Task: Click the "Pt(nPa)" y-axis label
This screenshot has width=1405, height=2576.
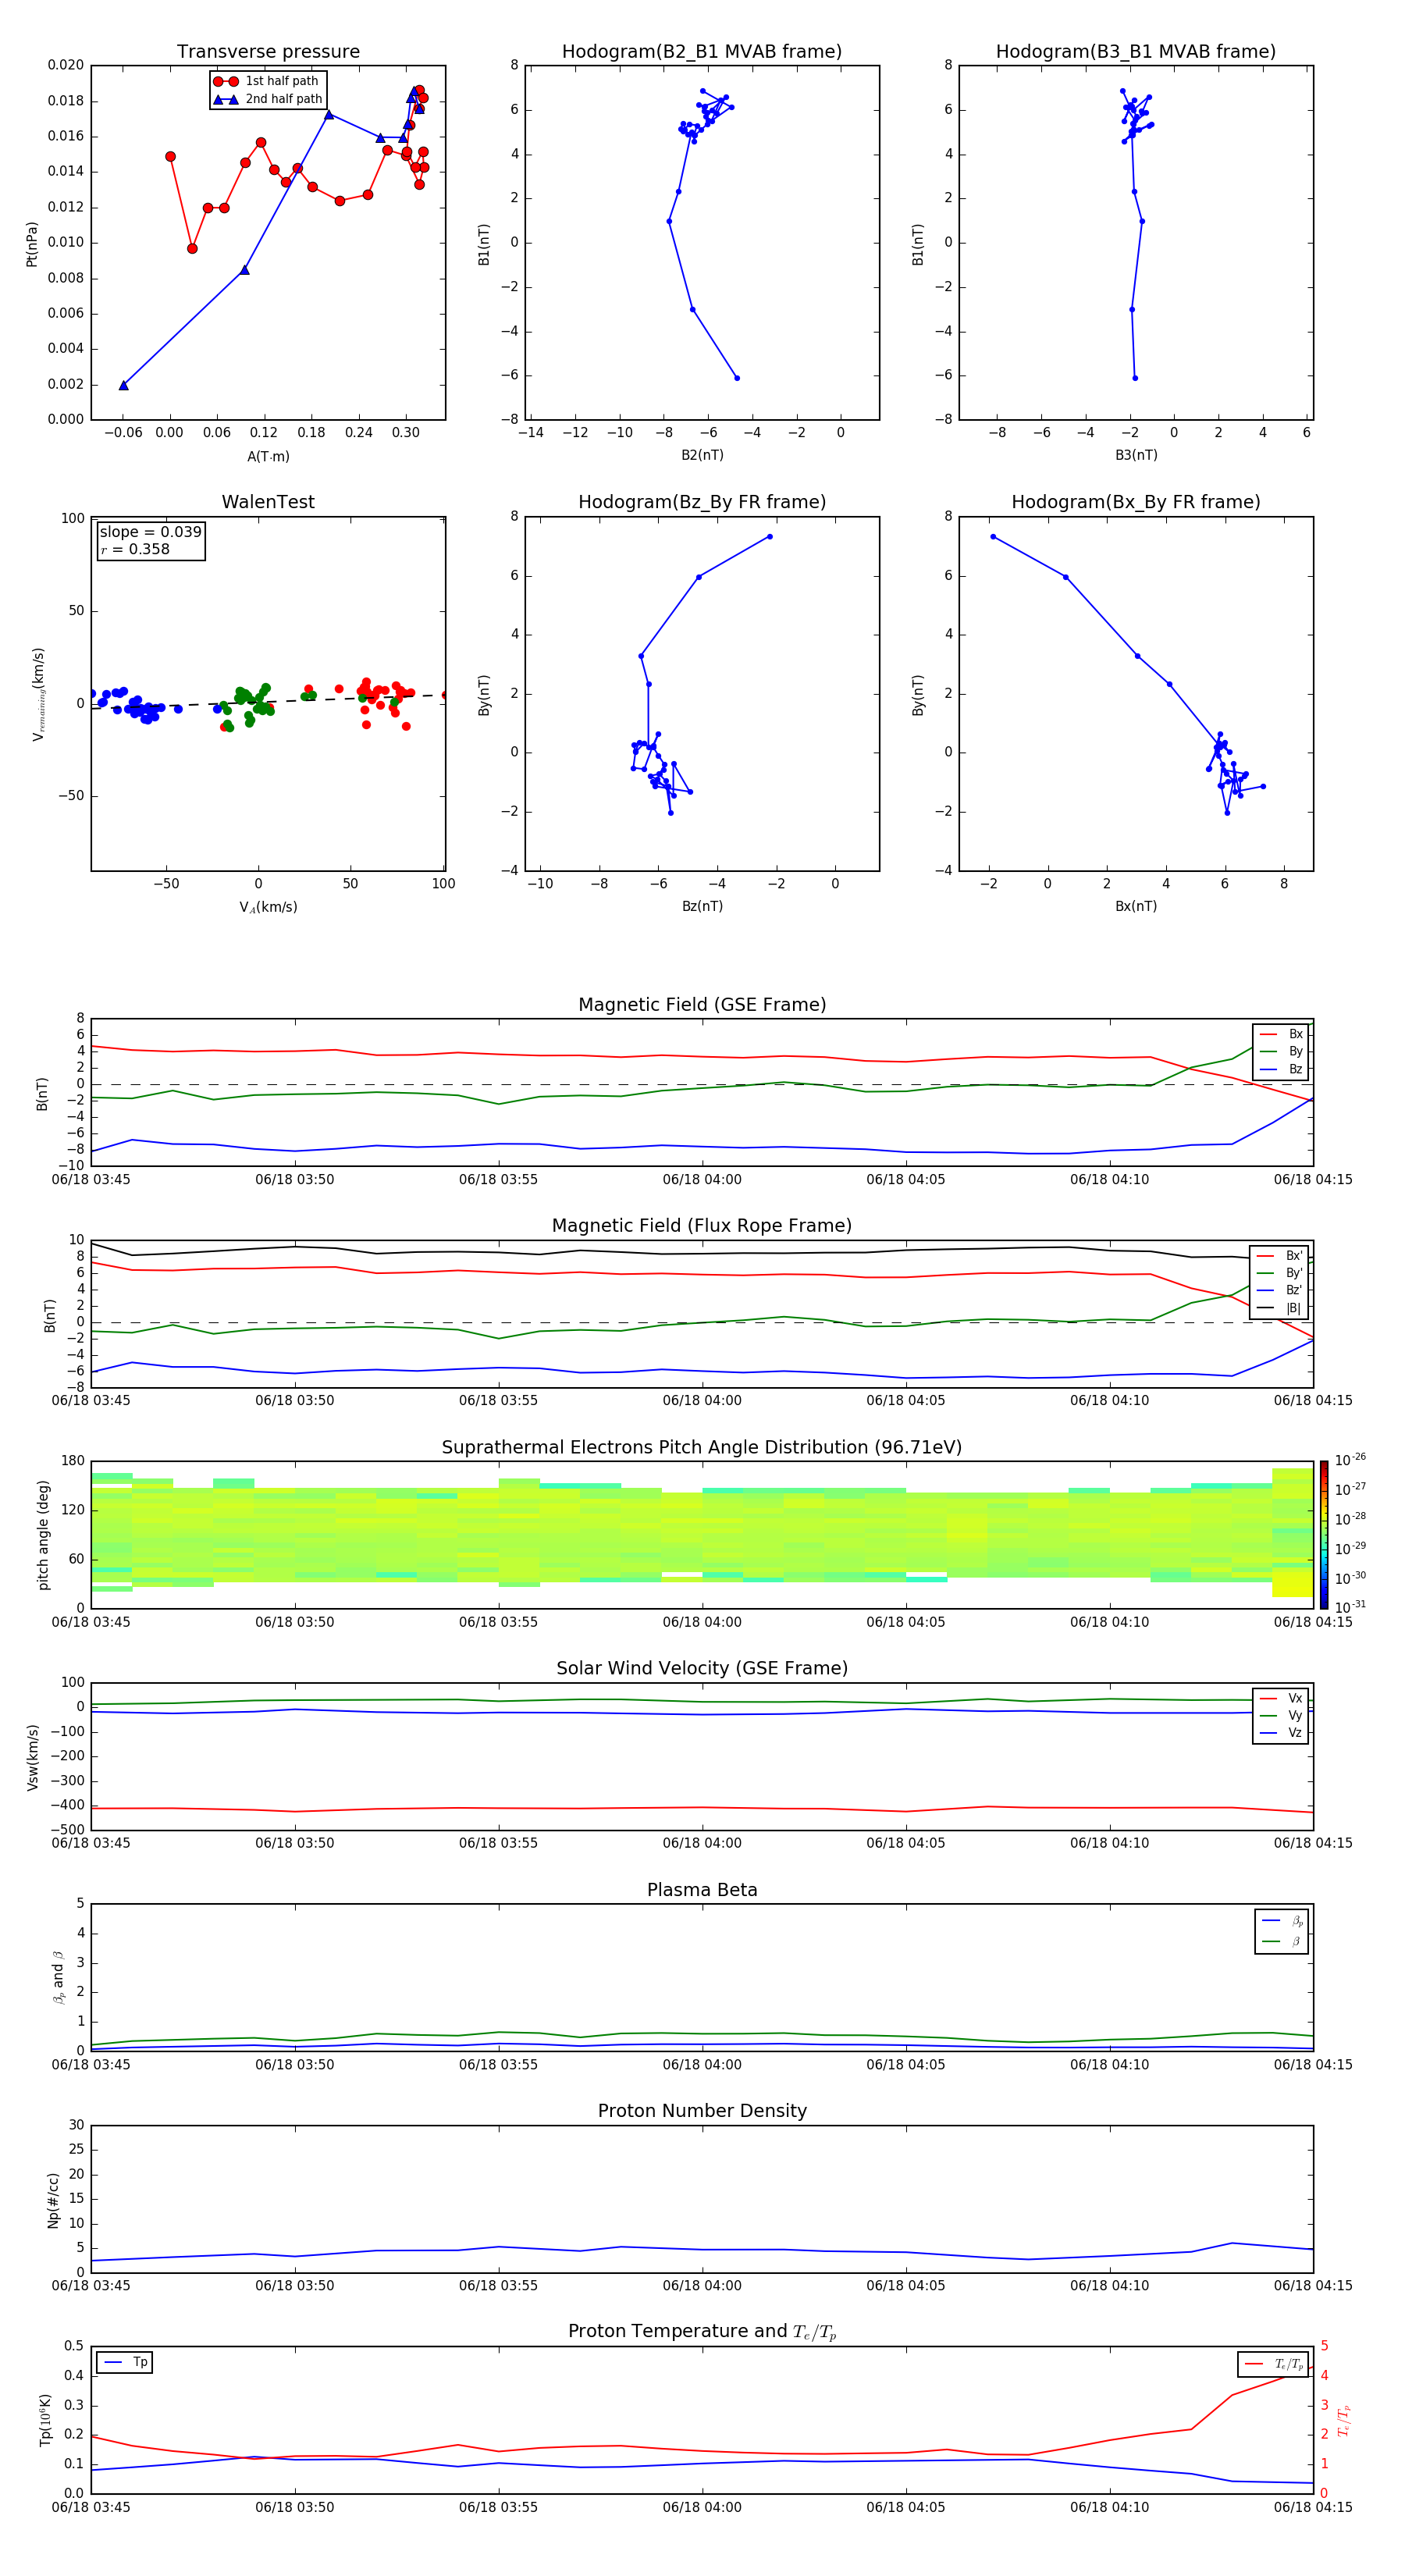Action: (x=32, y=244)
